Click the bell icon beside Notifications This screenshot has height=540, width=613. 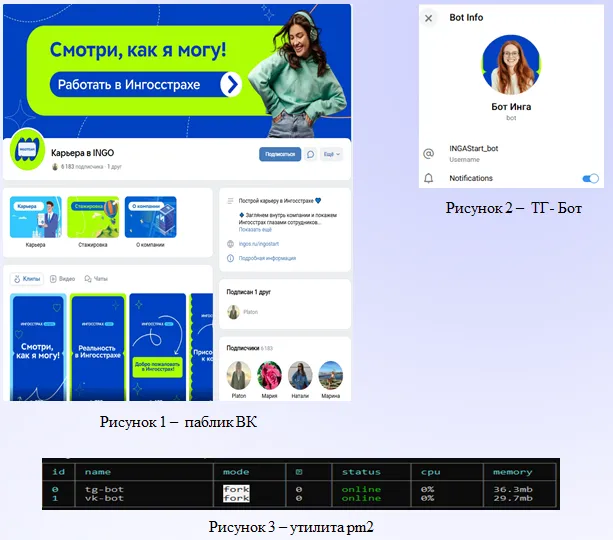tap(429, 178)
